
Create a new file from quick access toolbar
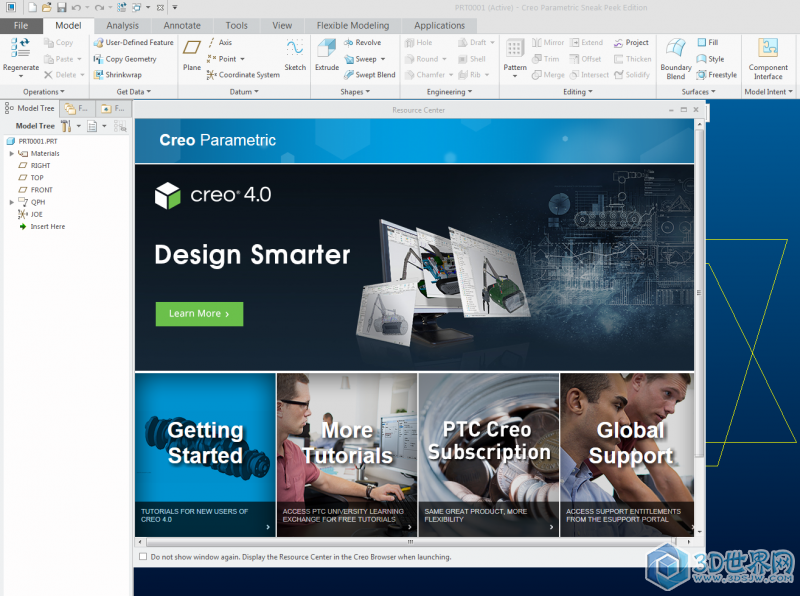pyautogui.click(x=32, y=7)
